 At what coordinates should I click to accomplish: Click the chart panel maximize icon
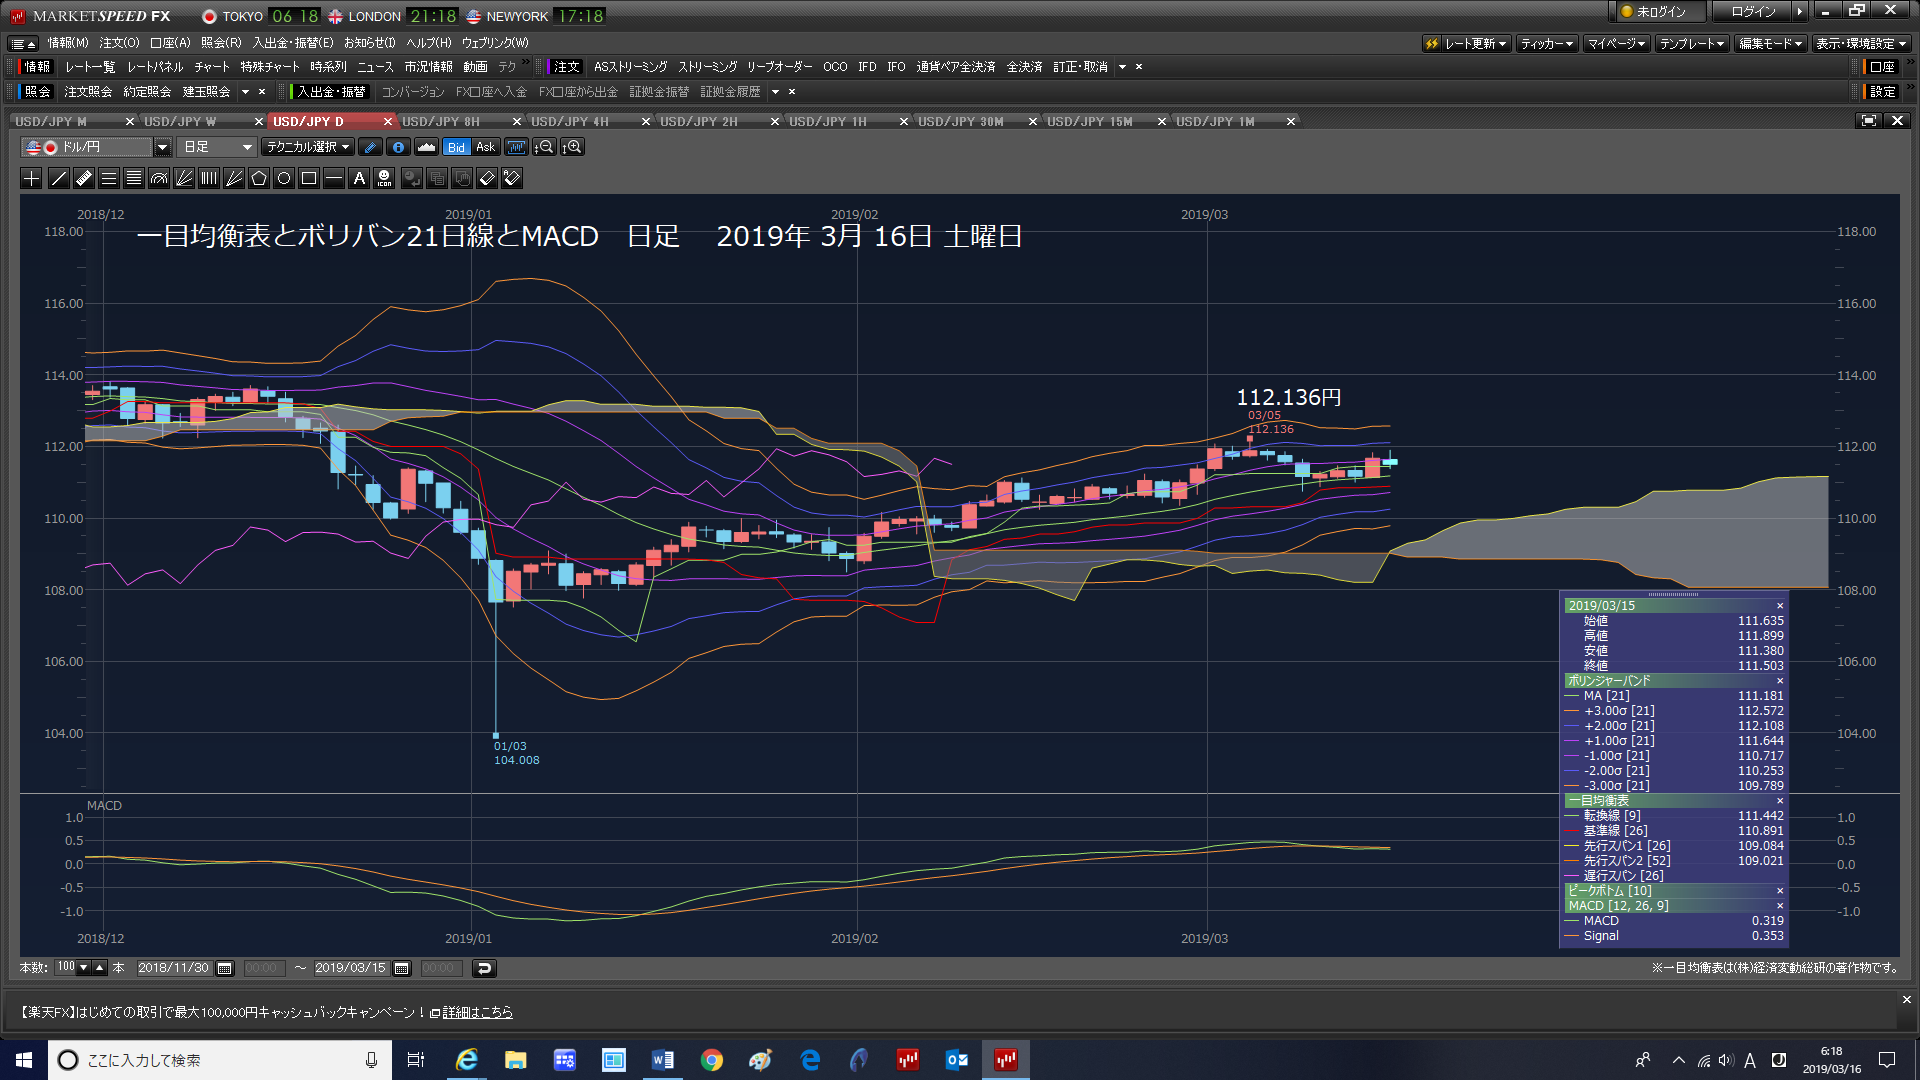tap(1868, 121)
